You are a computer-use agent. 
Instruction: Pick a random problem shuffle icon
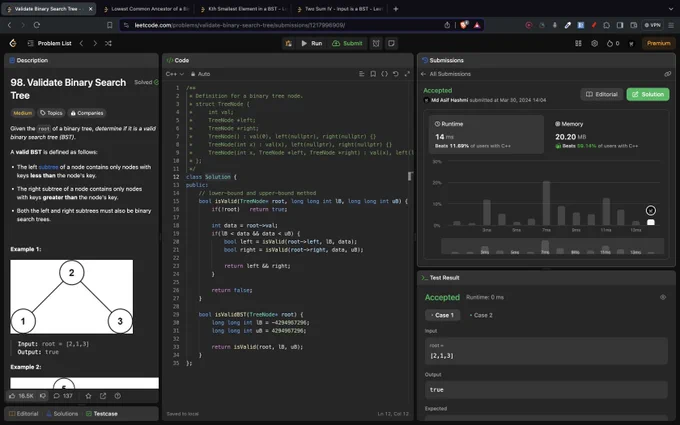[108, 43]
